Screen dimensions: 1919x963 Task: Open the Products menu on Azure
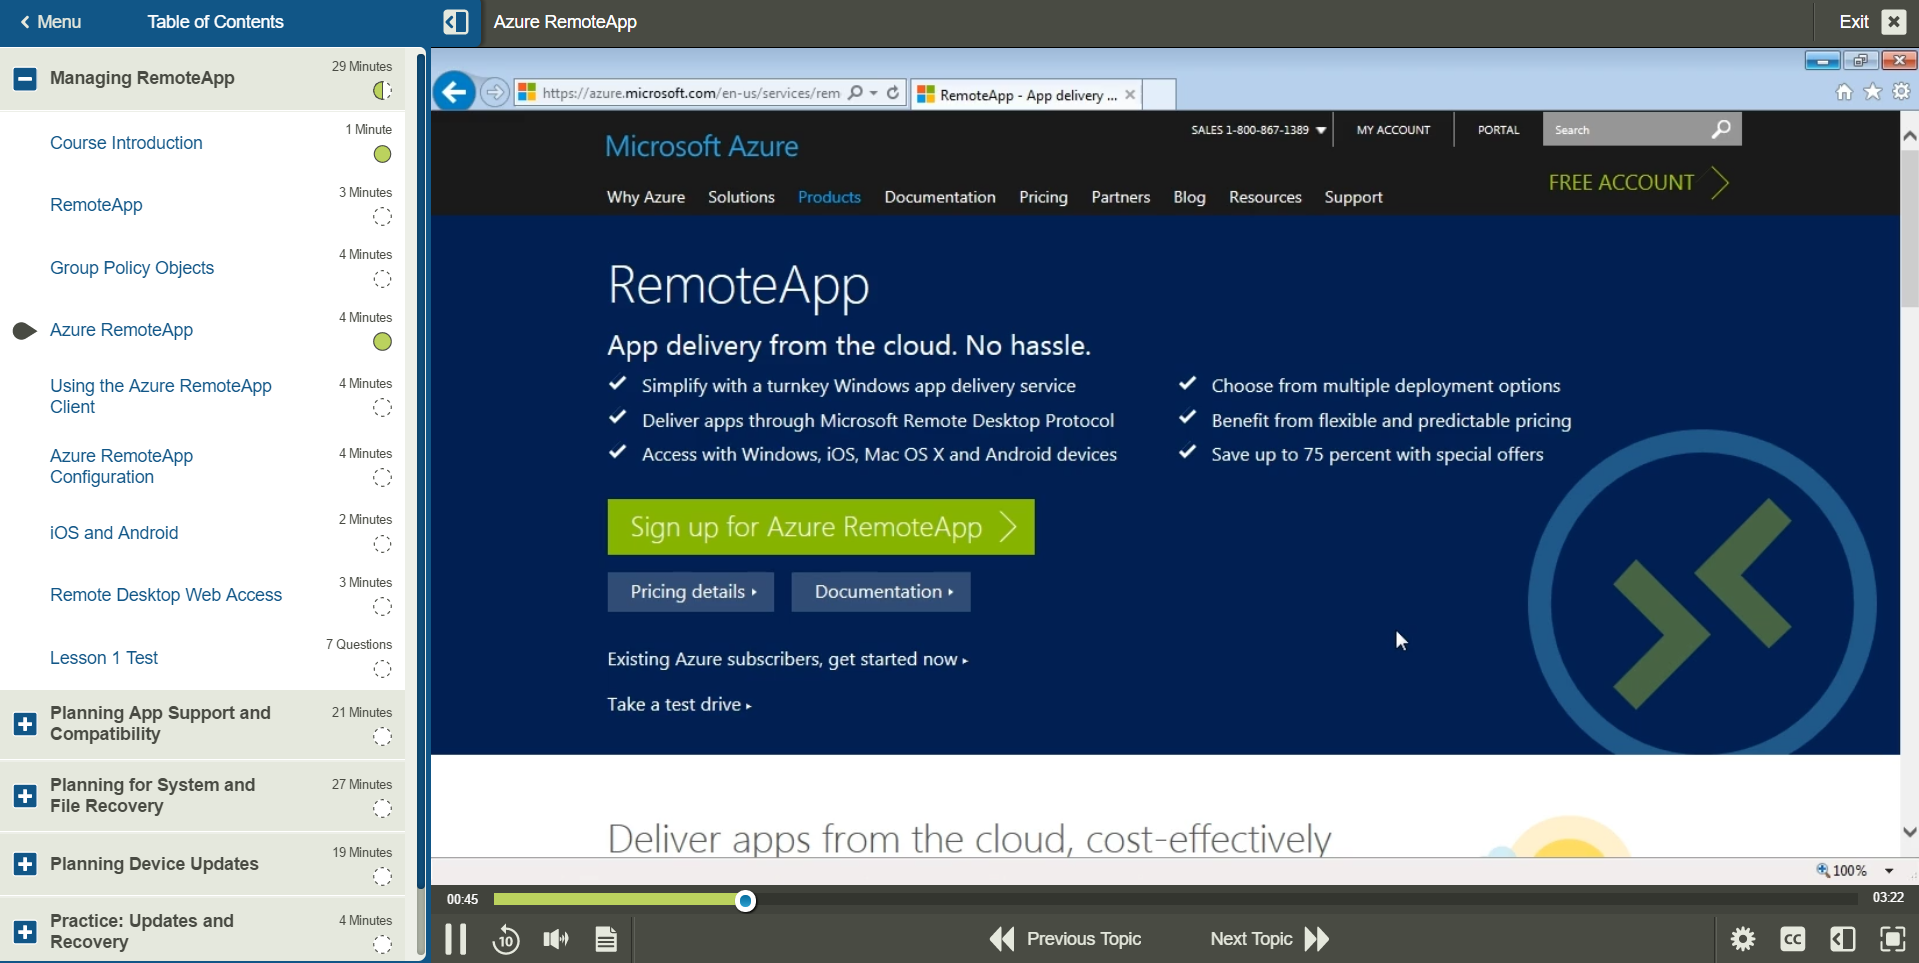click(x=828, y=197)
